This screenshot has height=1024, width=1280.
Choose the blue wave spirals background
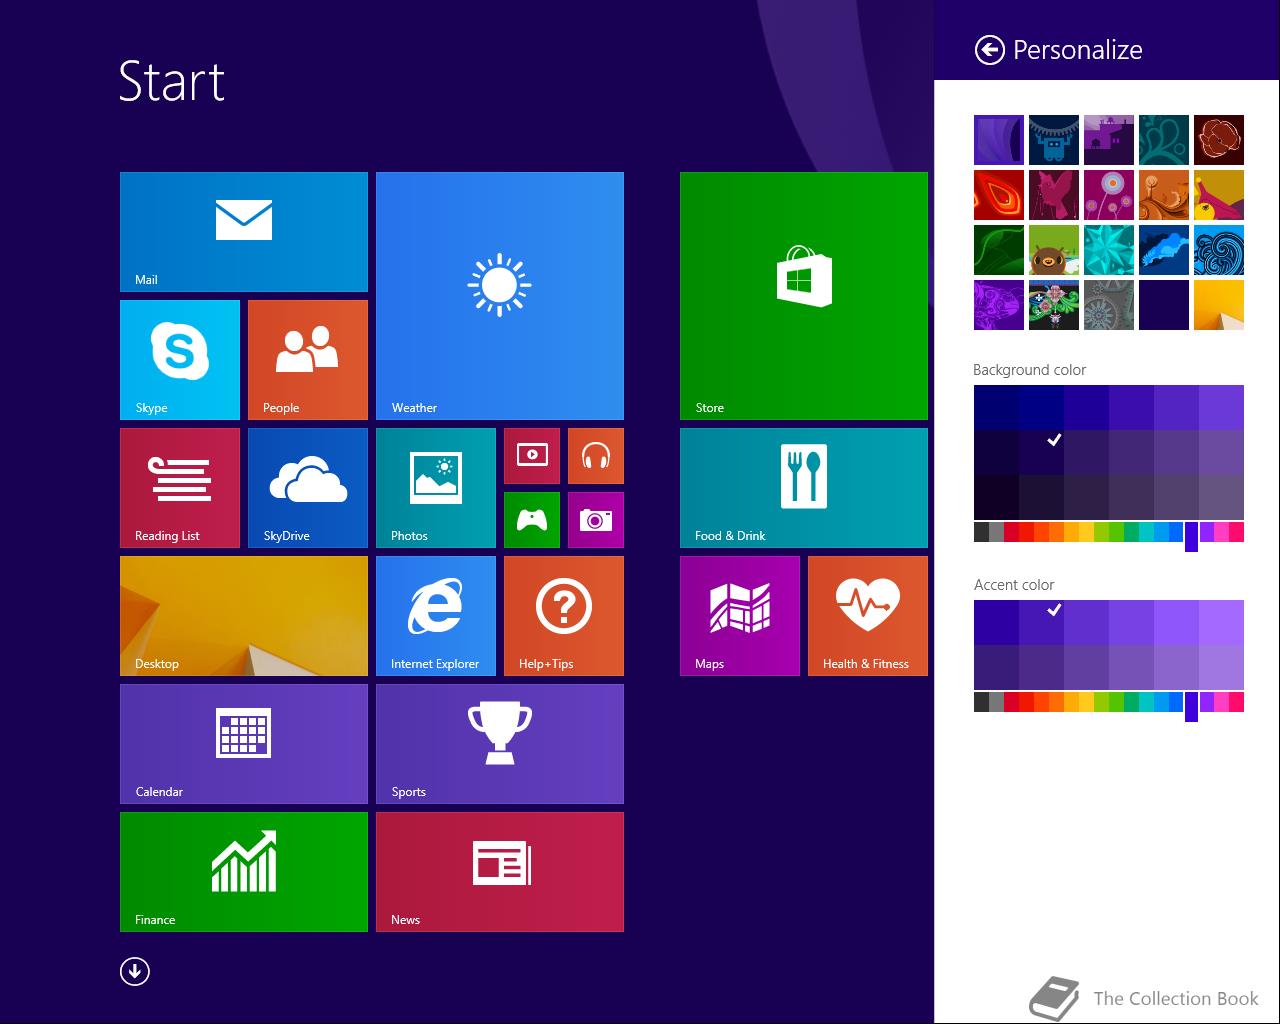point(1219,250)
